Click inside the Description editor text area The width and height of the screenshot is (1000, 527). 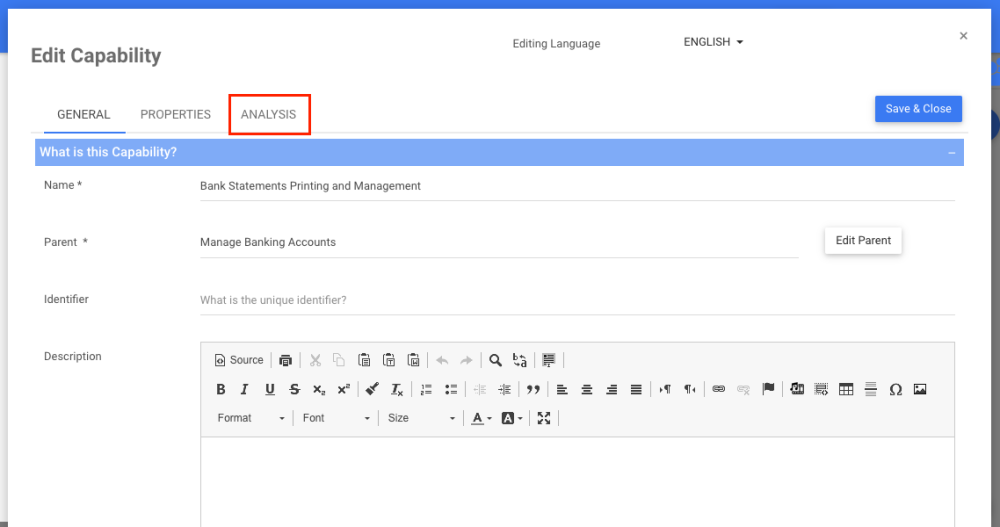point(577,482)
